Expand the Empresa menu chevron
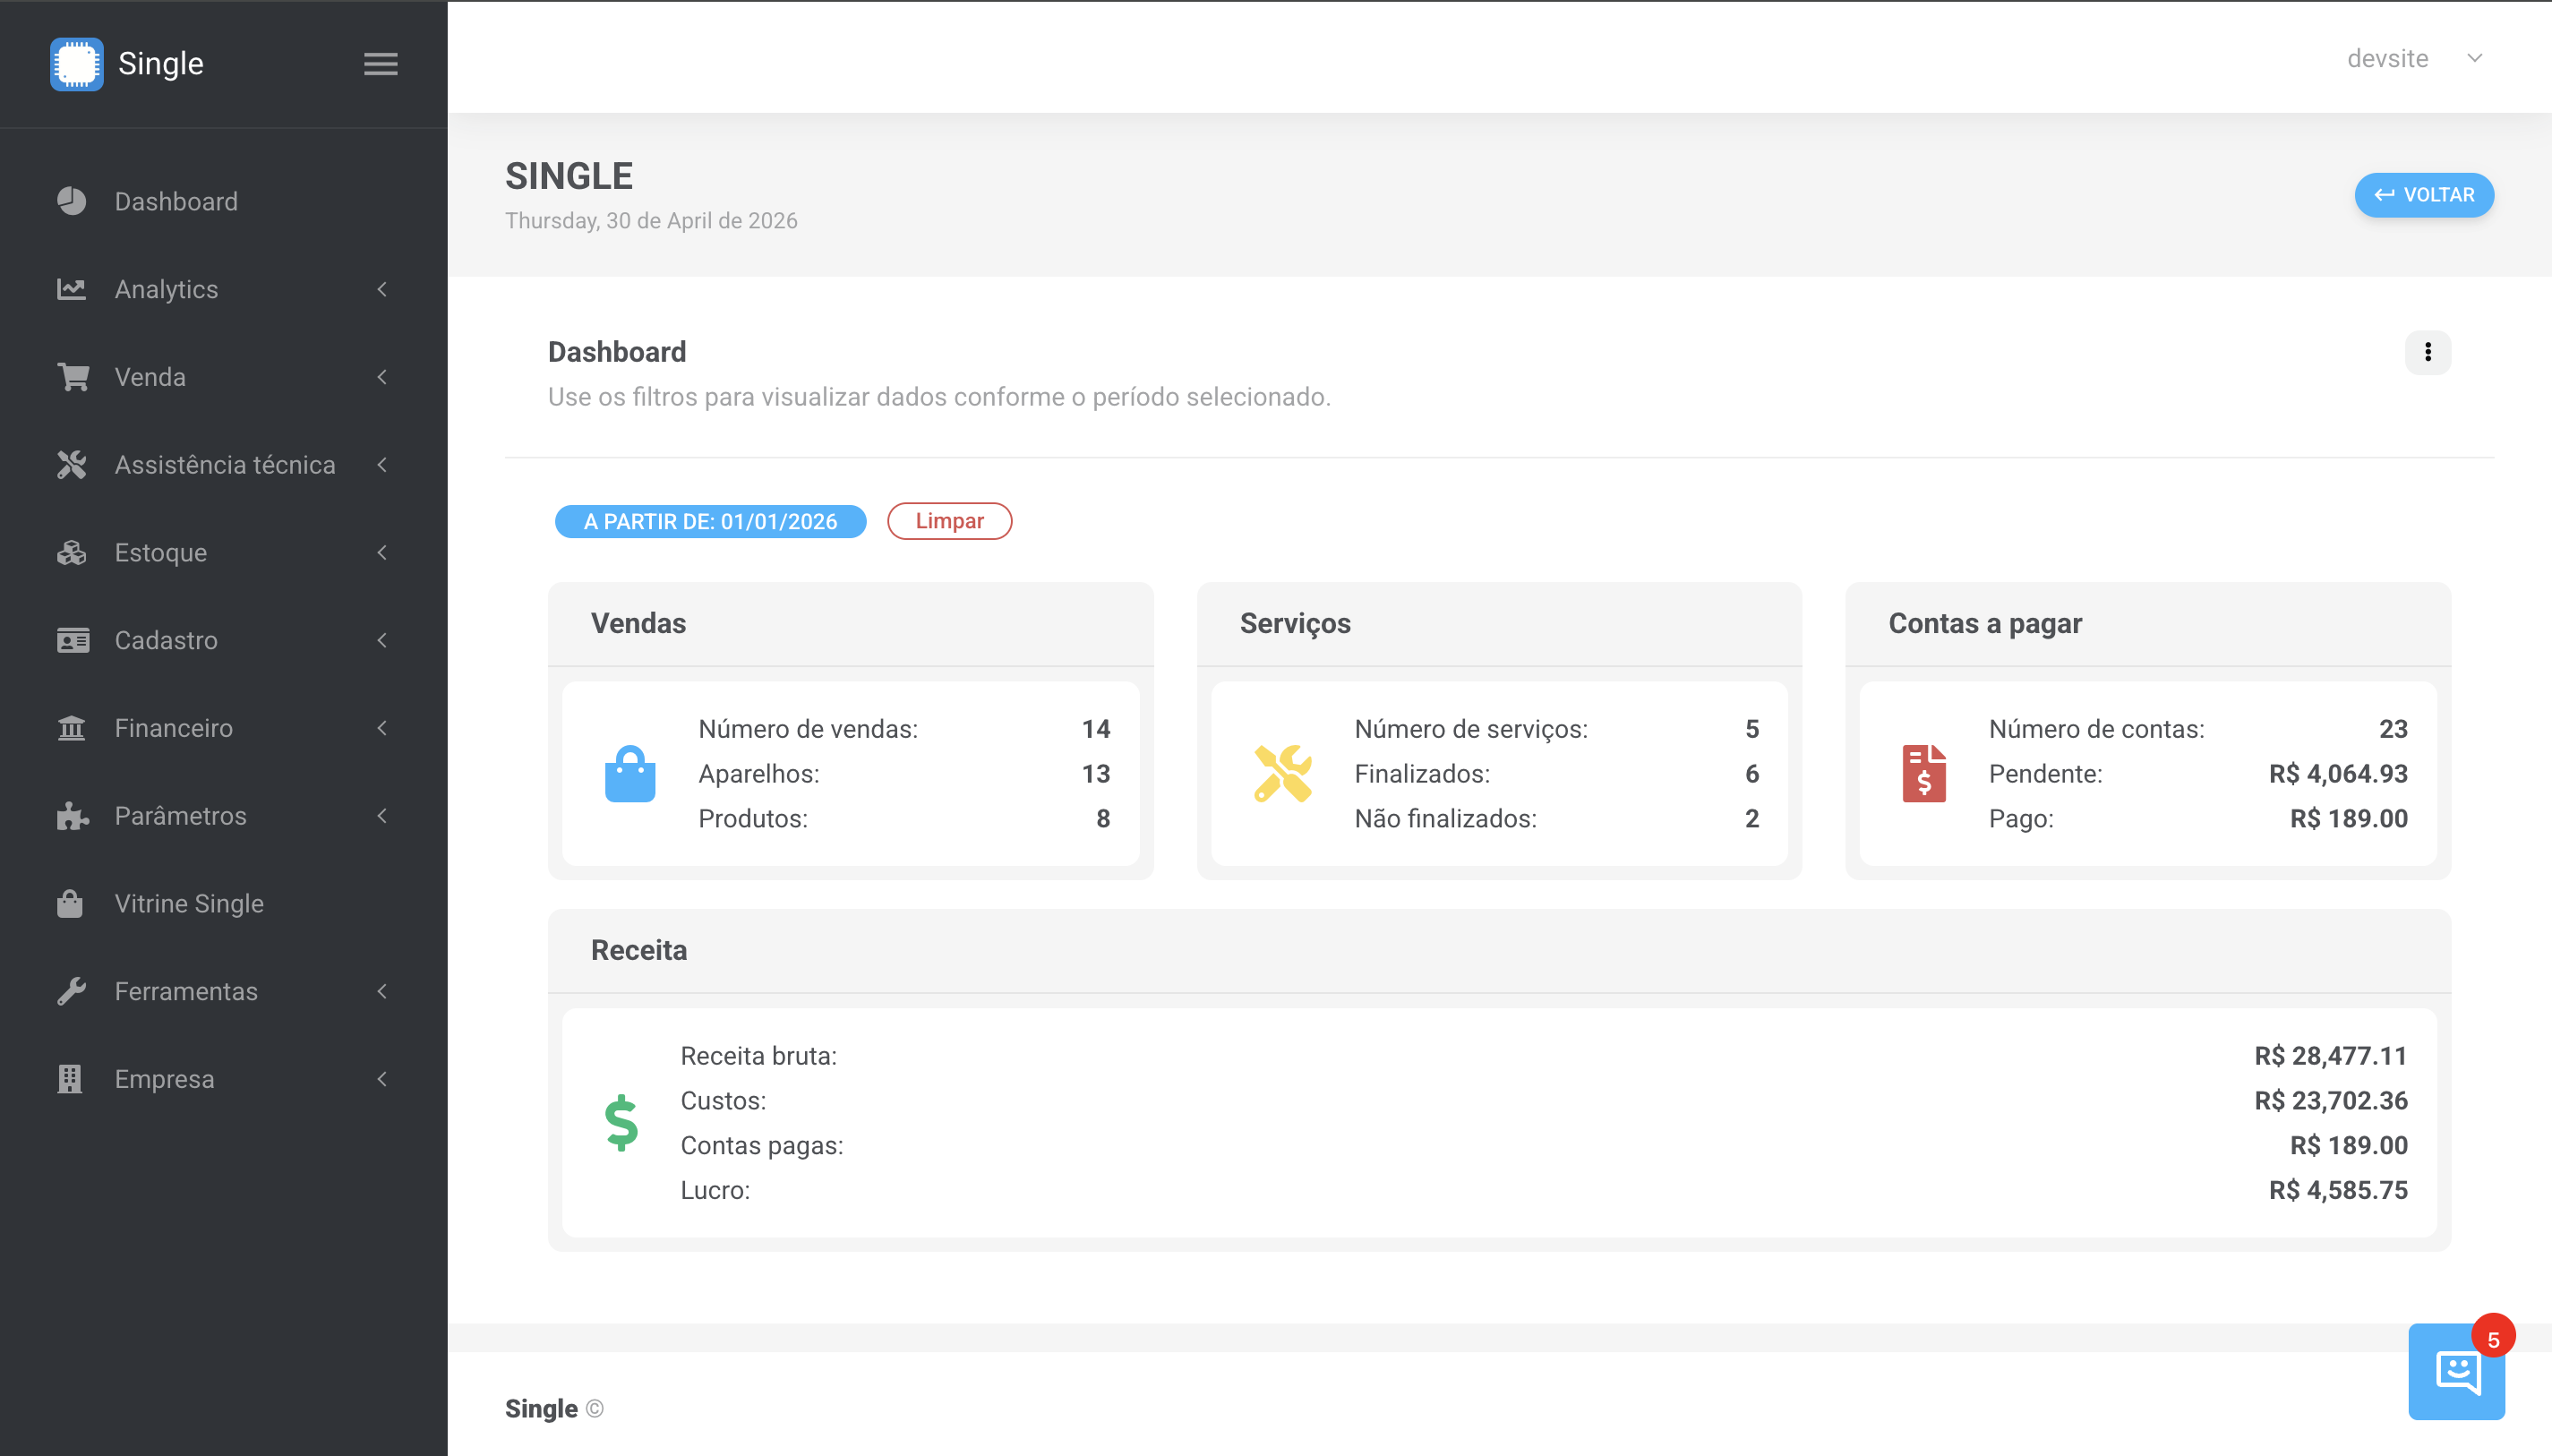Image resolution: width=2552 pixels, height=1456 pixels. (x=382, y=1079)
